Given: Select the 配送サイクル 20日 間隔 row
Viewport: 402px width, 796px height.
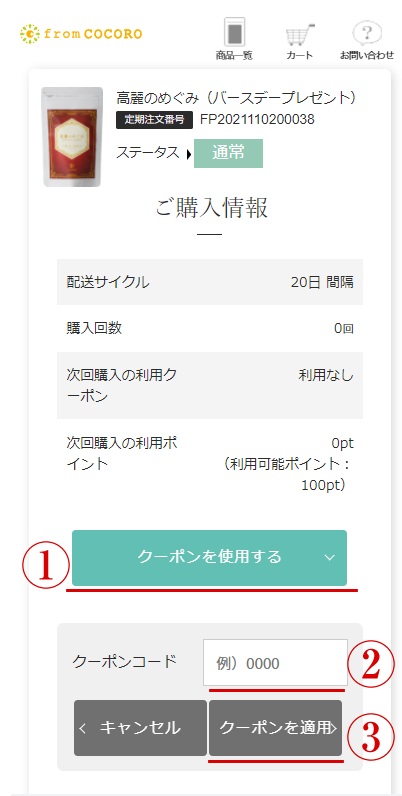Looking at the screenshot, I should (x=210, y=282).
